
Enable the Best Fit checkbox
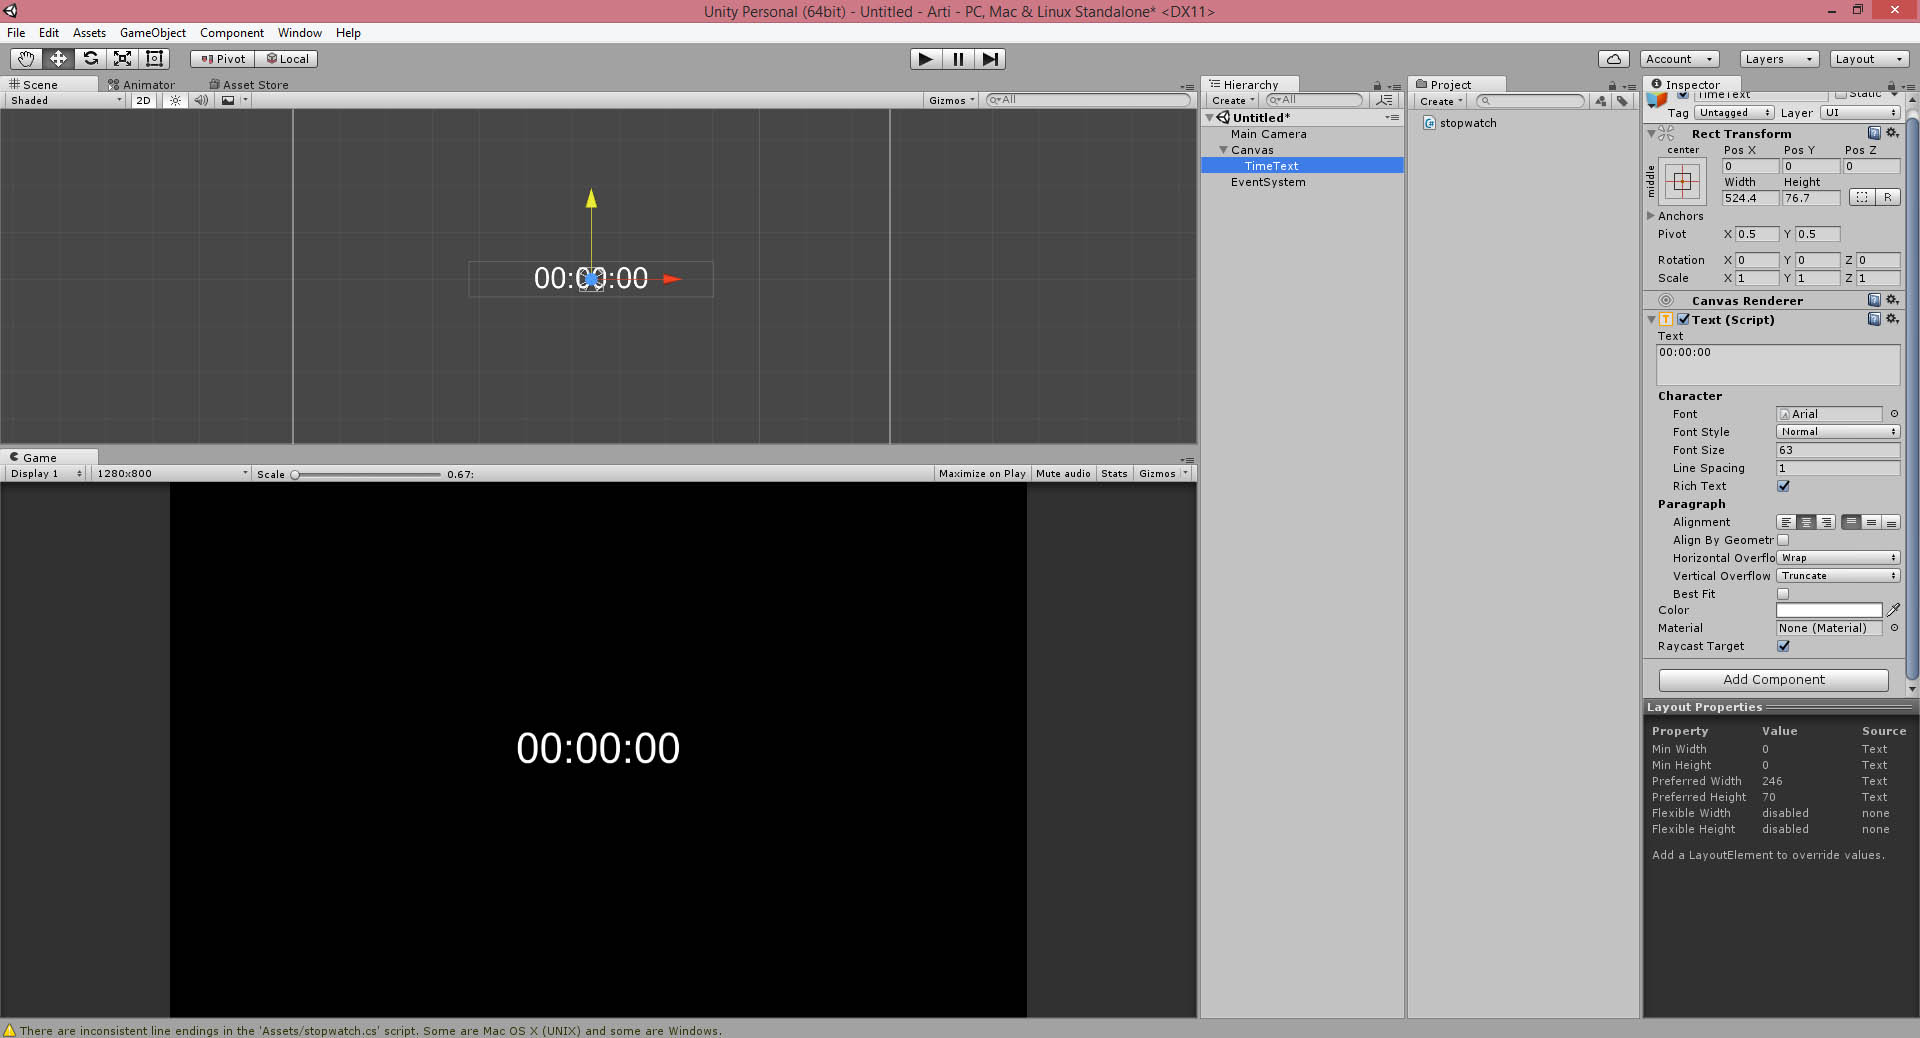(1783, 594)
